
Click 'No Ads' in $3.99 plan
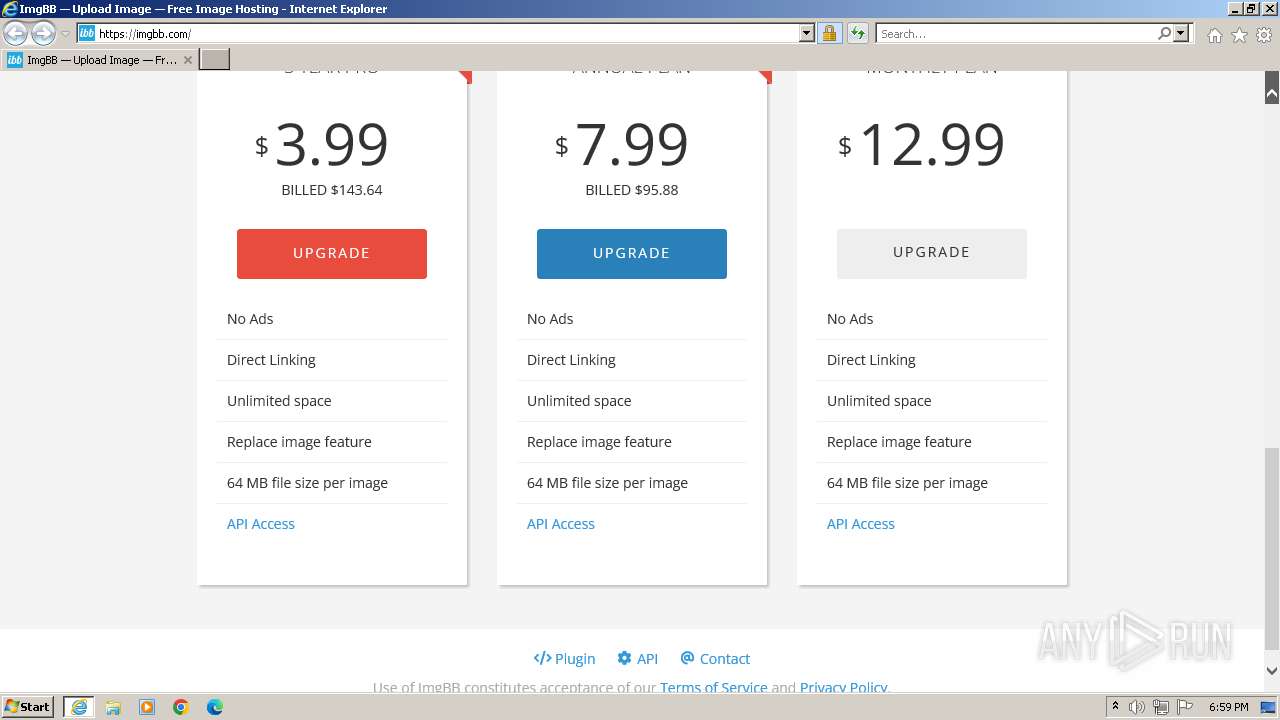click(x=250, y=319)
